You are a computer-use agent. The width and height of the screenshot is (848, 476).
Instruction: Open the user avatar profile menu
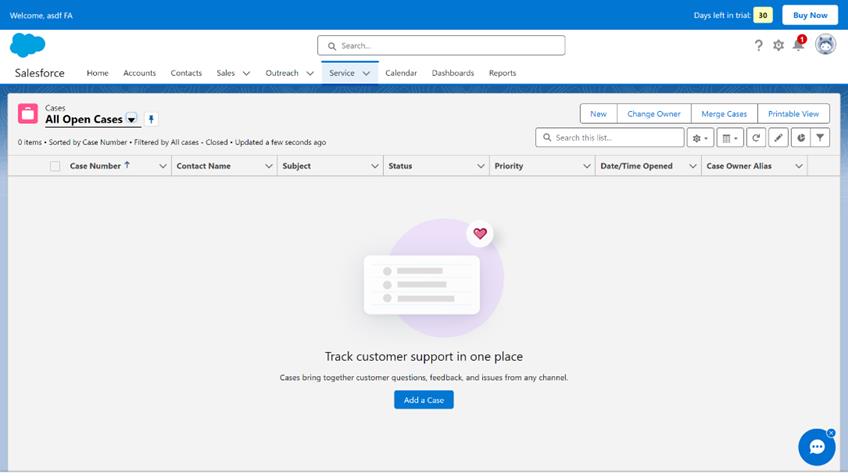pyautogui.click(x=825, y=45)
